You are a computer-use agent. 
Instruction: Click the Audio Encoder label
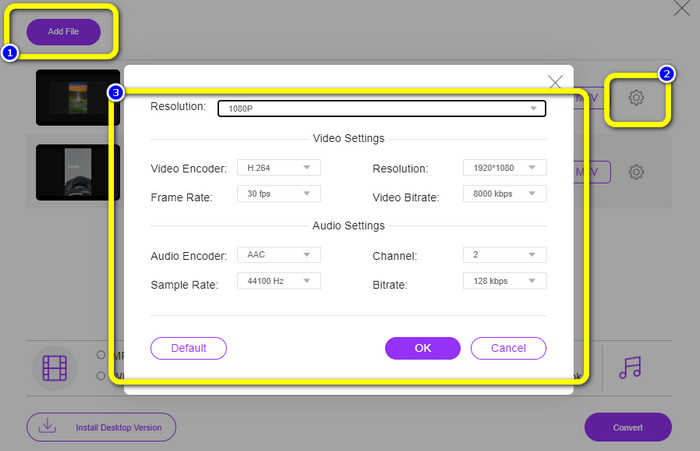[x=188, y=256]
